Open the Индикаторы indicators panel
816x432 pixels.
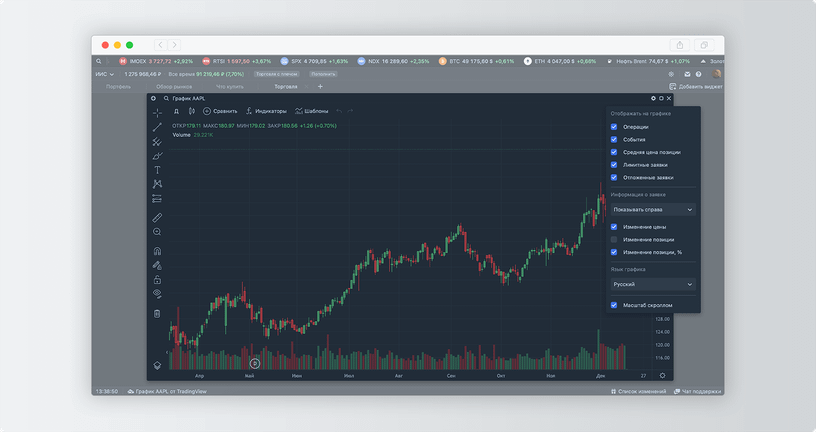point(266,111)
